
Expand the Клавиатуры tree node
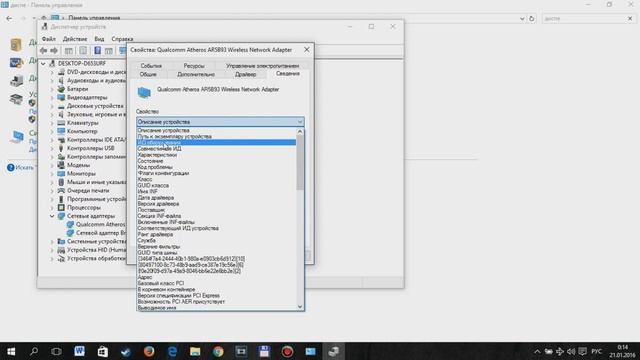pyautogui.click(x=52, y=123)
